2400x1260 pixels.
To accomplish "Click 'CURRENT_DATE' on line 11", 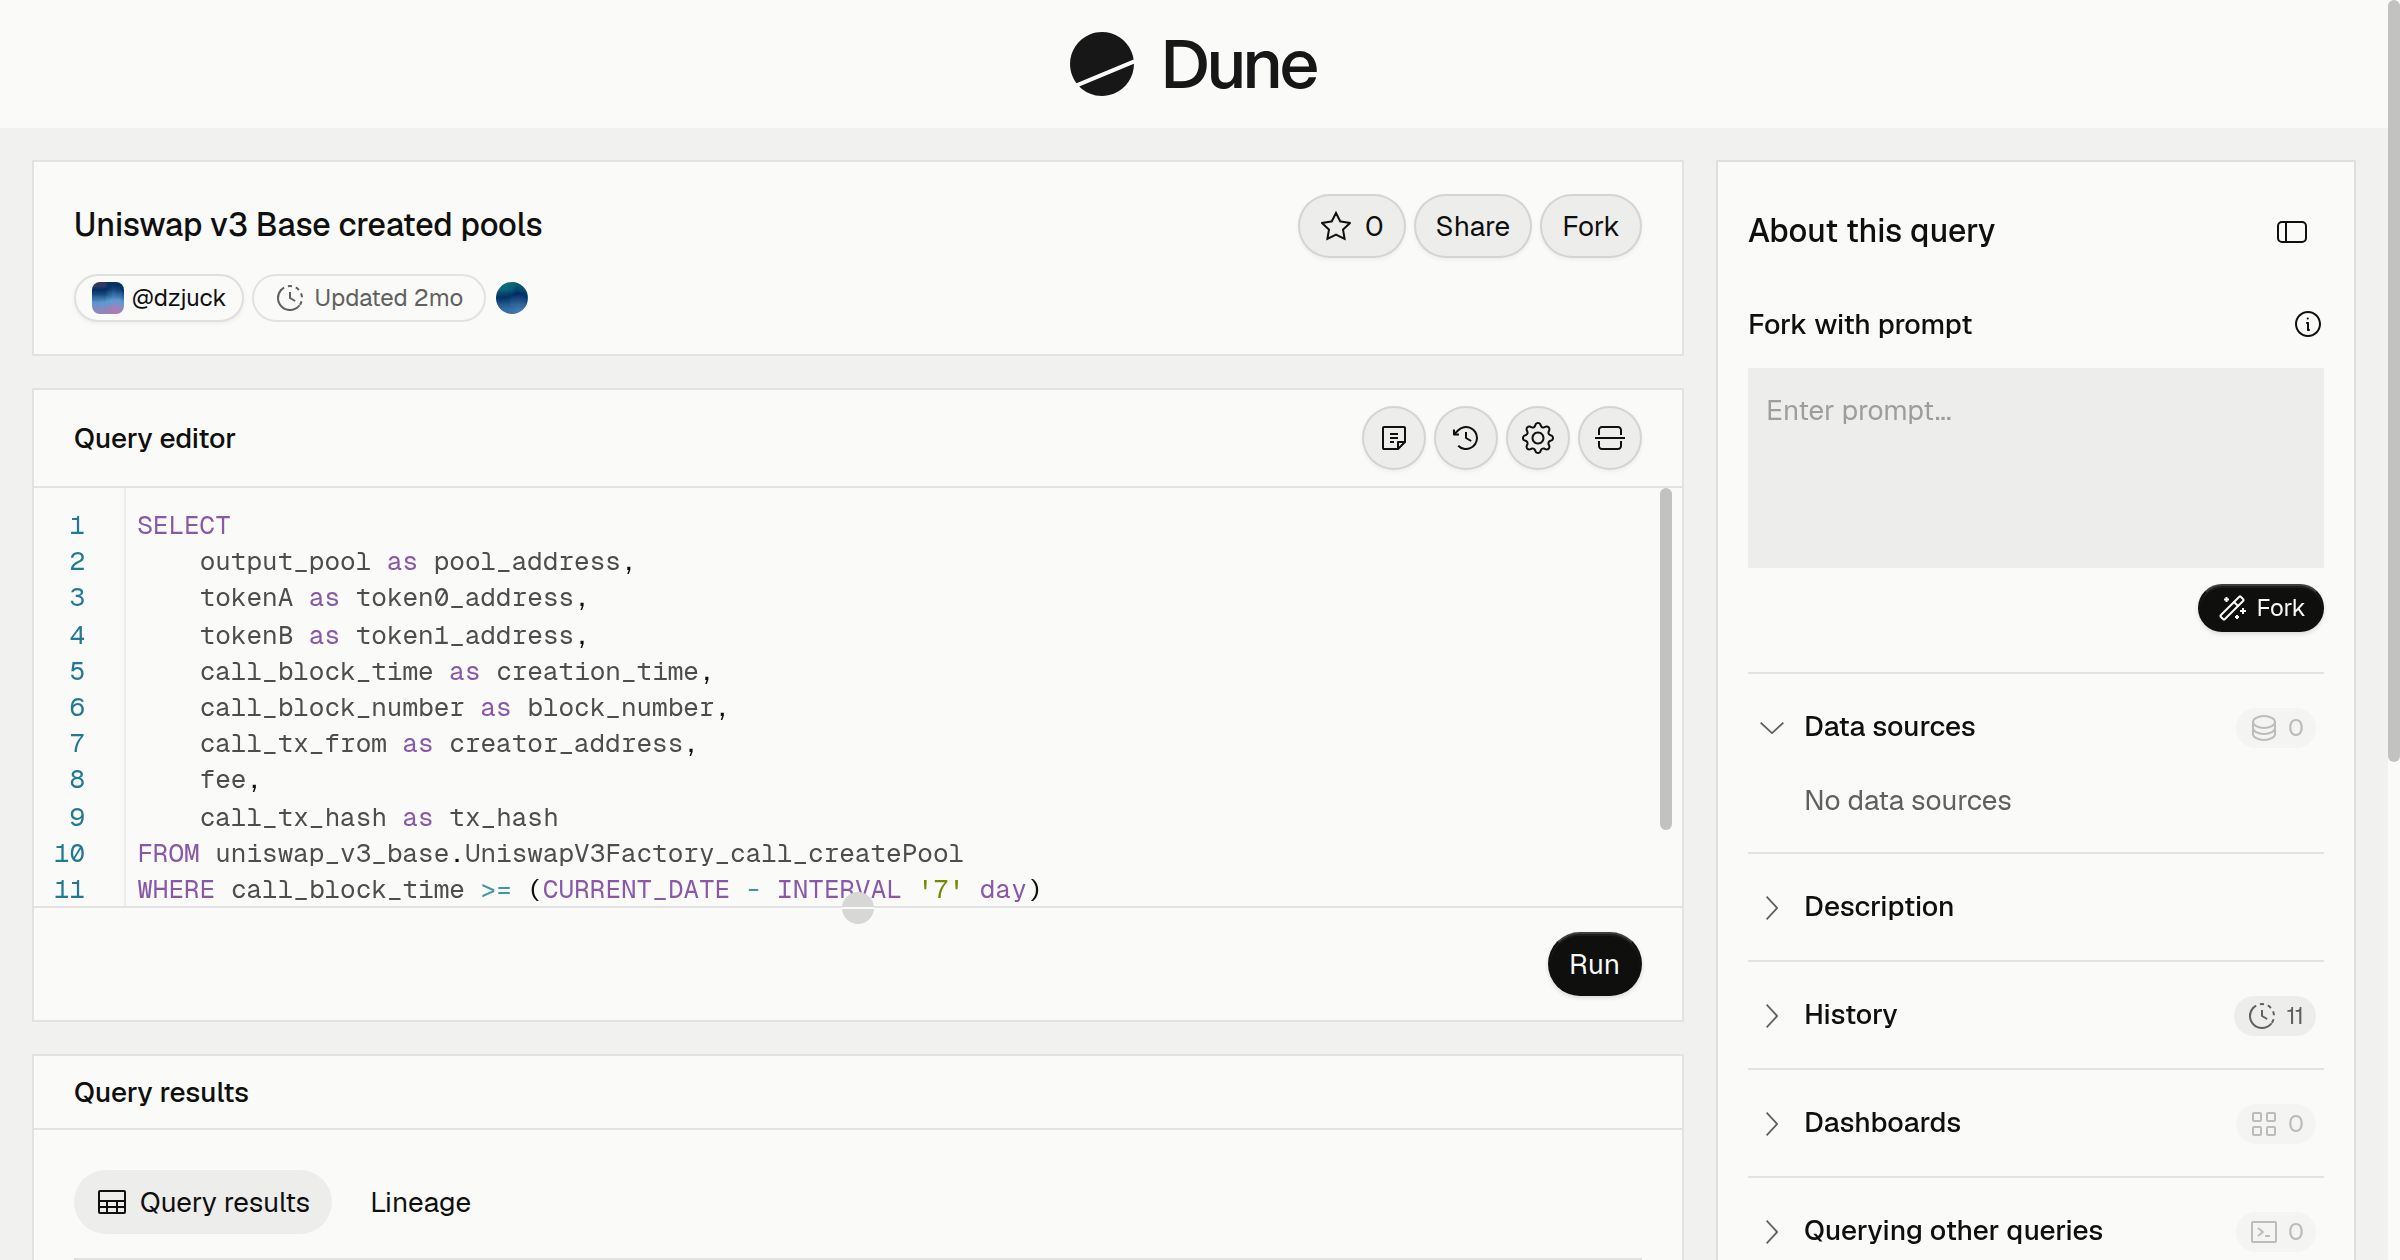I will tap(636, 889).
